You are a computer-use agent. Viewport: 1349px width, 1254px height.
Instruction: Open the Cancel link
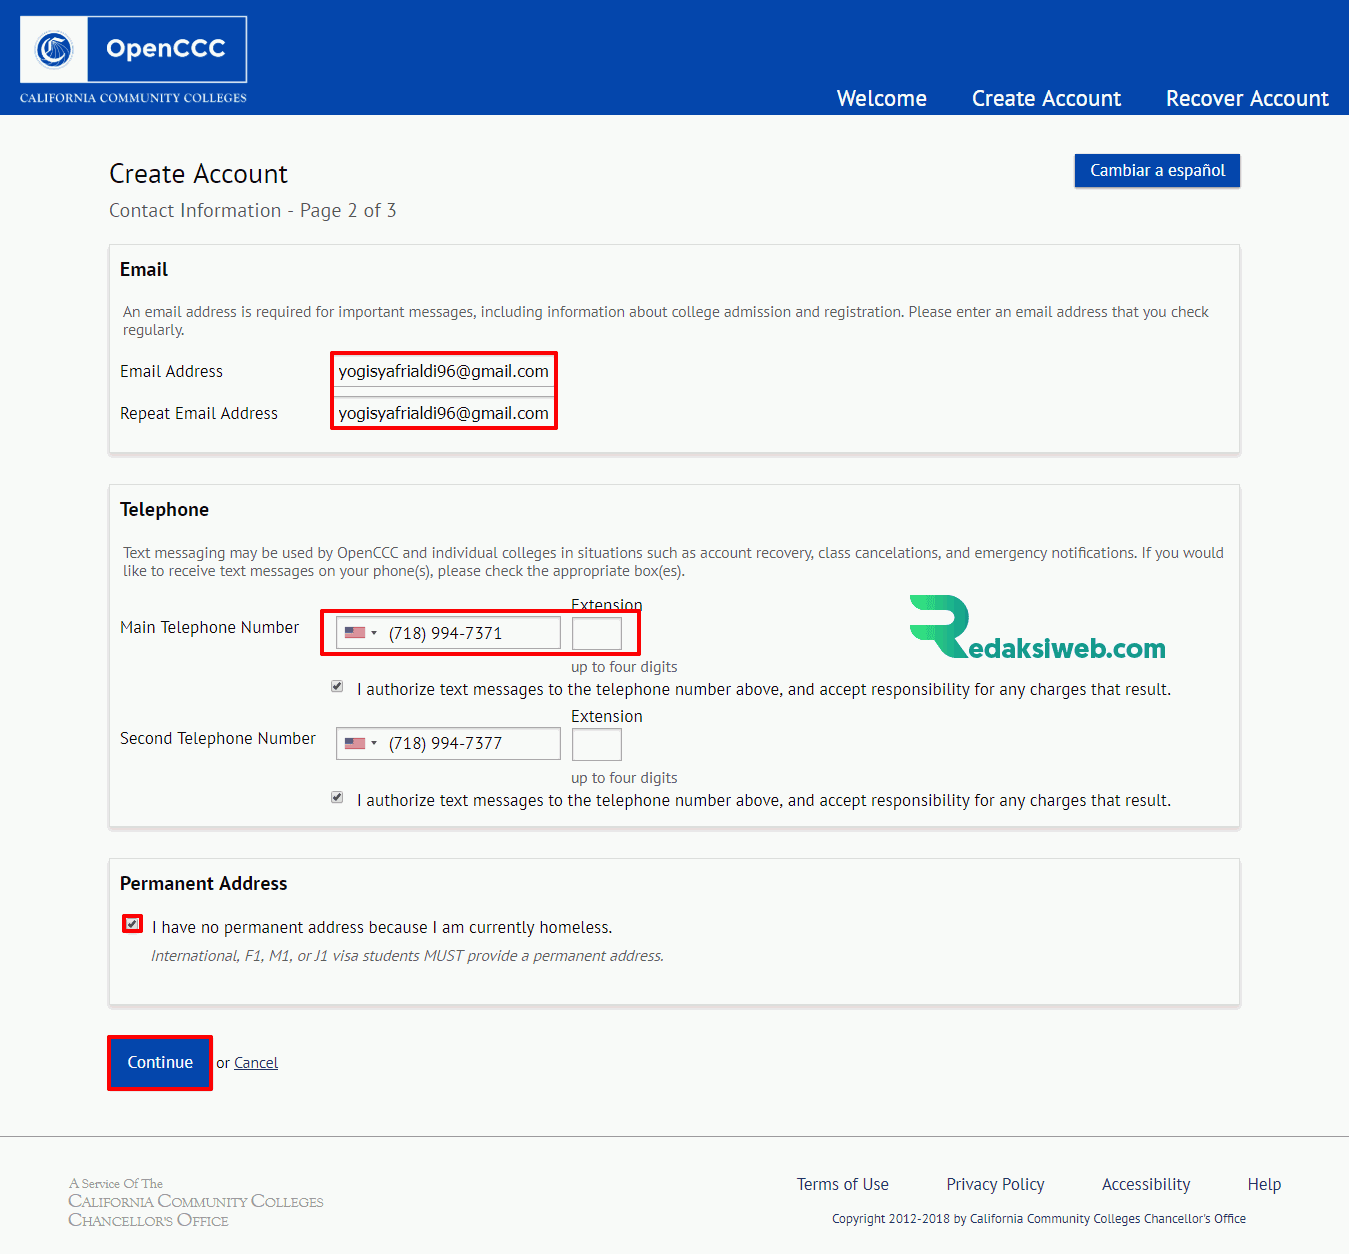point(255,1062)
